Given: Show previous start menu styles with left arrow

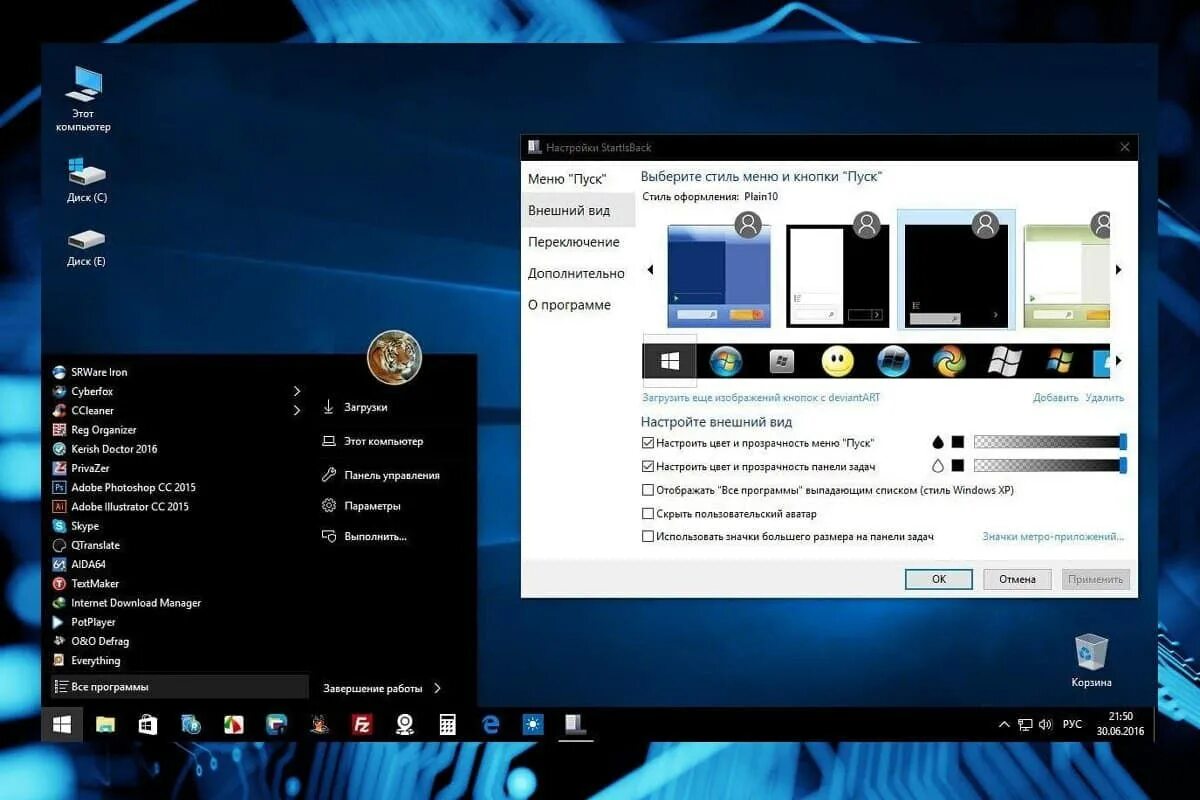Looking at the screenshot, I should click(x=650, y=270).
